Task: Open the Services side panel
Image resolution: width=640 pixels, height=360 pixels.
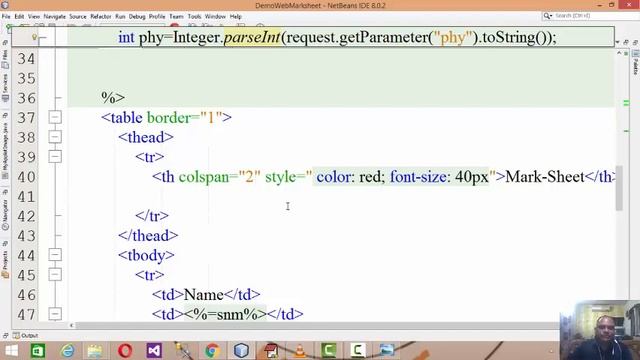Action: [5, 87]
